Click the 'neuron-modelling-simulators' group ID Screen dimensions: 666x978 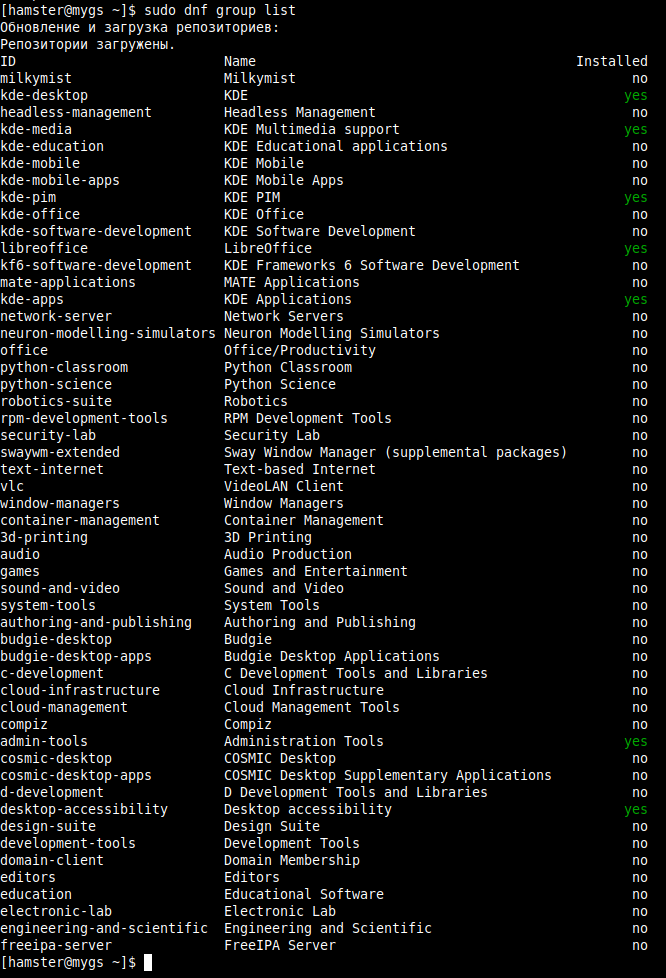coord(108,333)
